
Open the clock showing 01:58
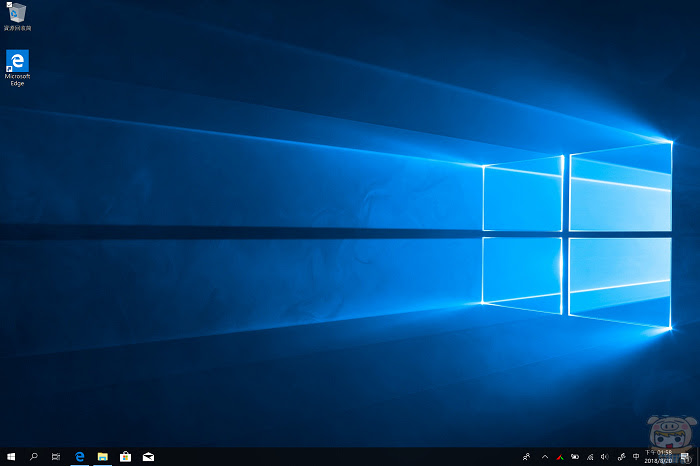[658, 457]
